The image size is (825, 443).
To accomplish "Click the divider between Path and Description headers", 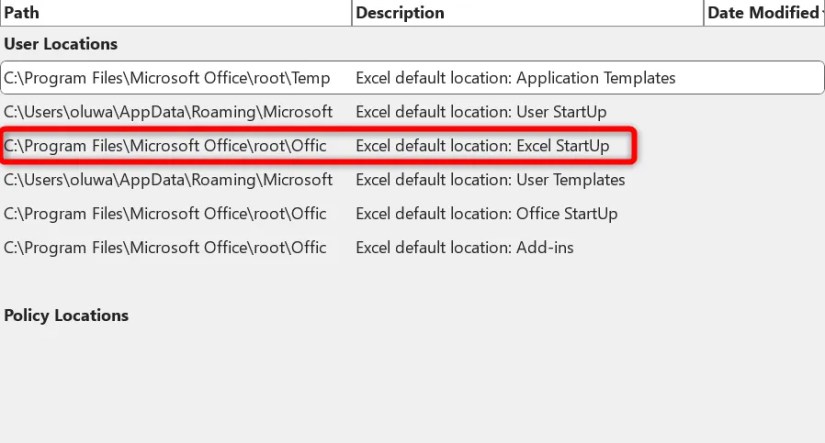I will (352, 13).
